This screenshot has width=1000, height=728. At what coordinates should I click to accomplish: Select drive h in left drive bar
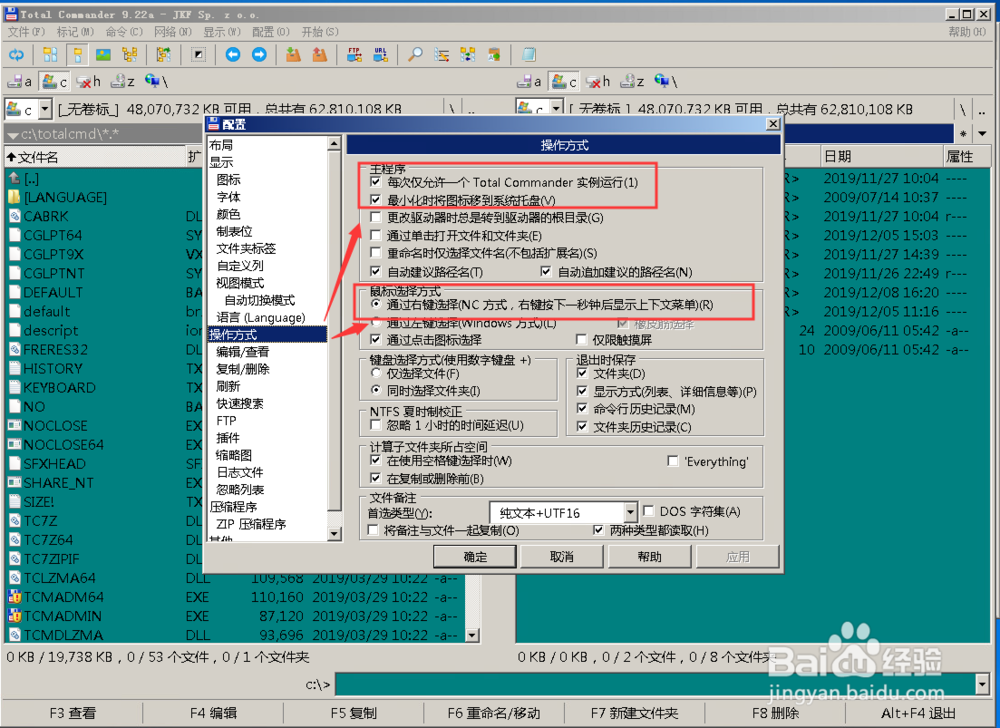89,82
